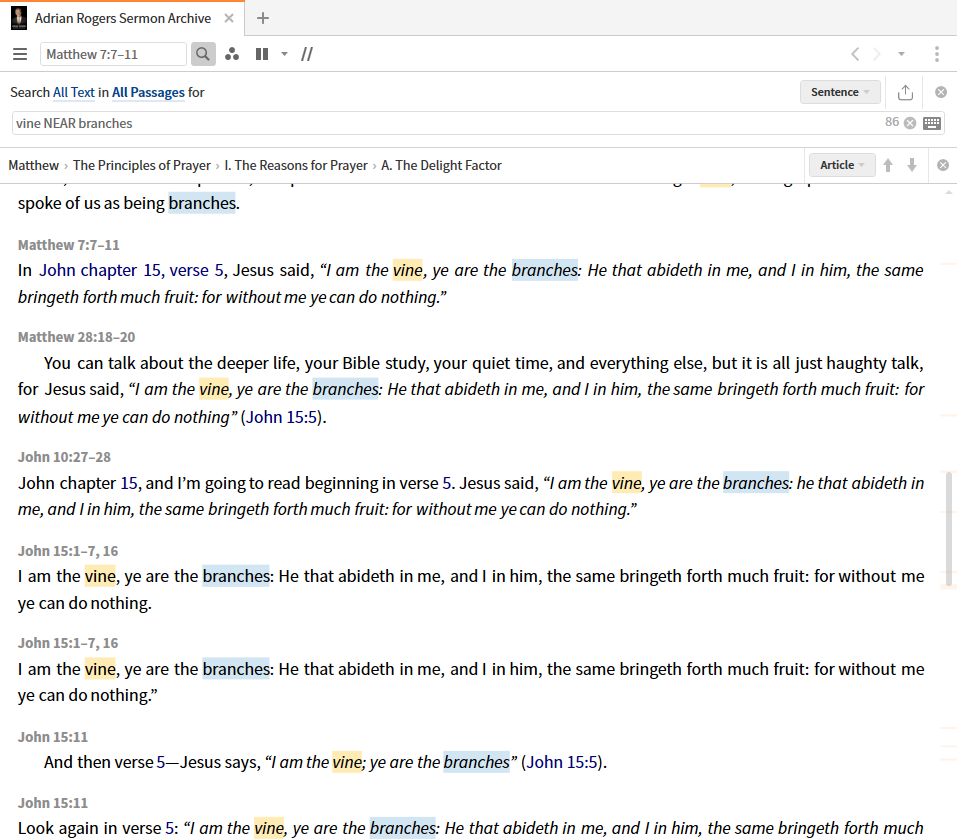Image resolution: width=957 pixels, height=840 pixels.
Task: Open the on-screen keyboard icon
Action: point(932,123)
